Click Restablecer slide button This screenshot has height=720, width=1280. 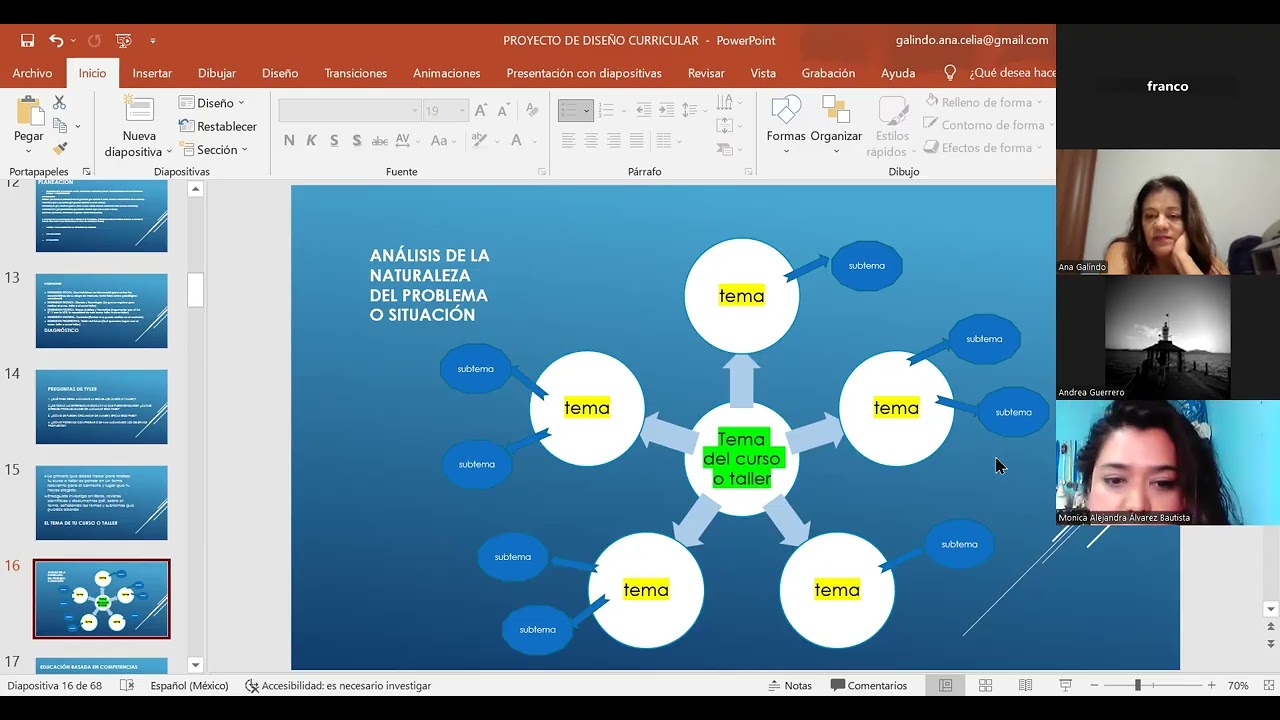(x=218, y=126)
